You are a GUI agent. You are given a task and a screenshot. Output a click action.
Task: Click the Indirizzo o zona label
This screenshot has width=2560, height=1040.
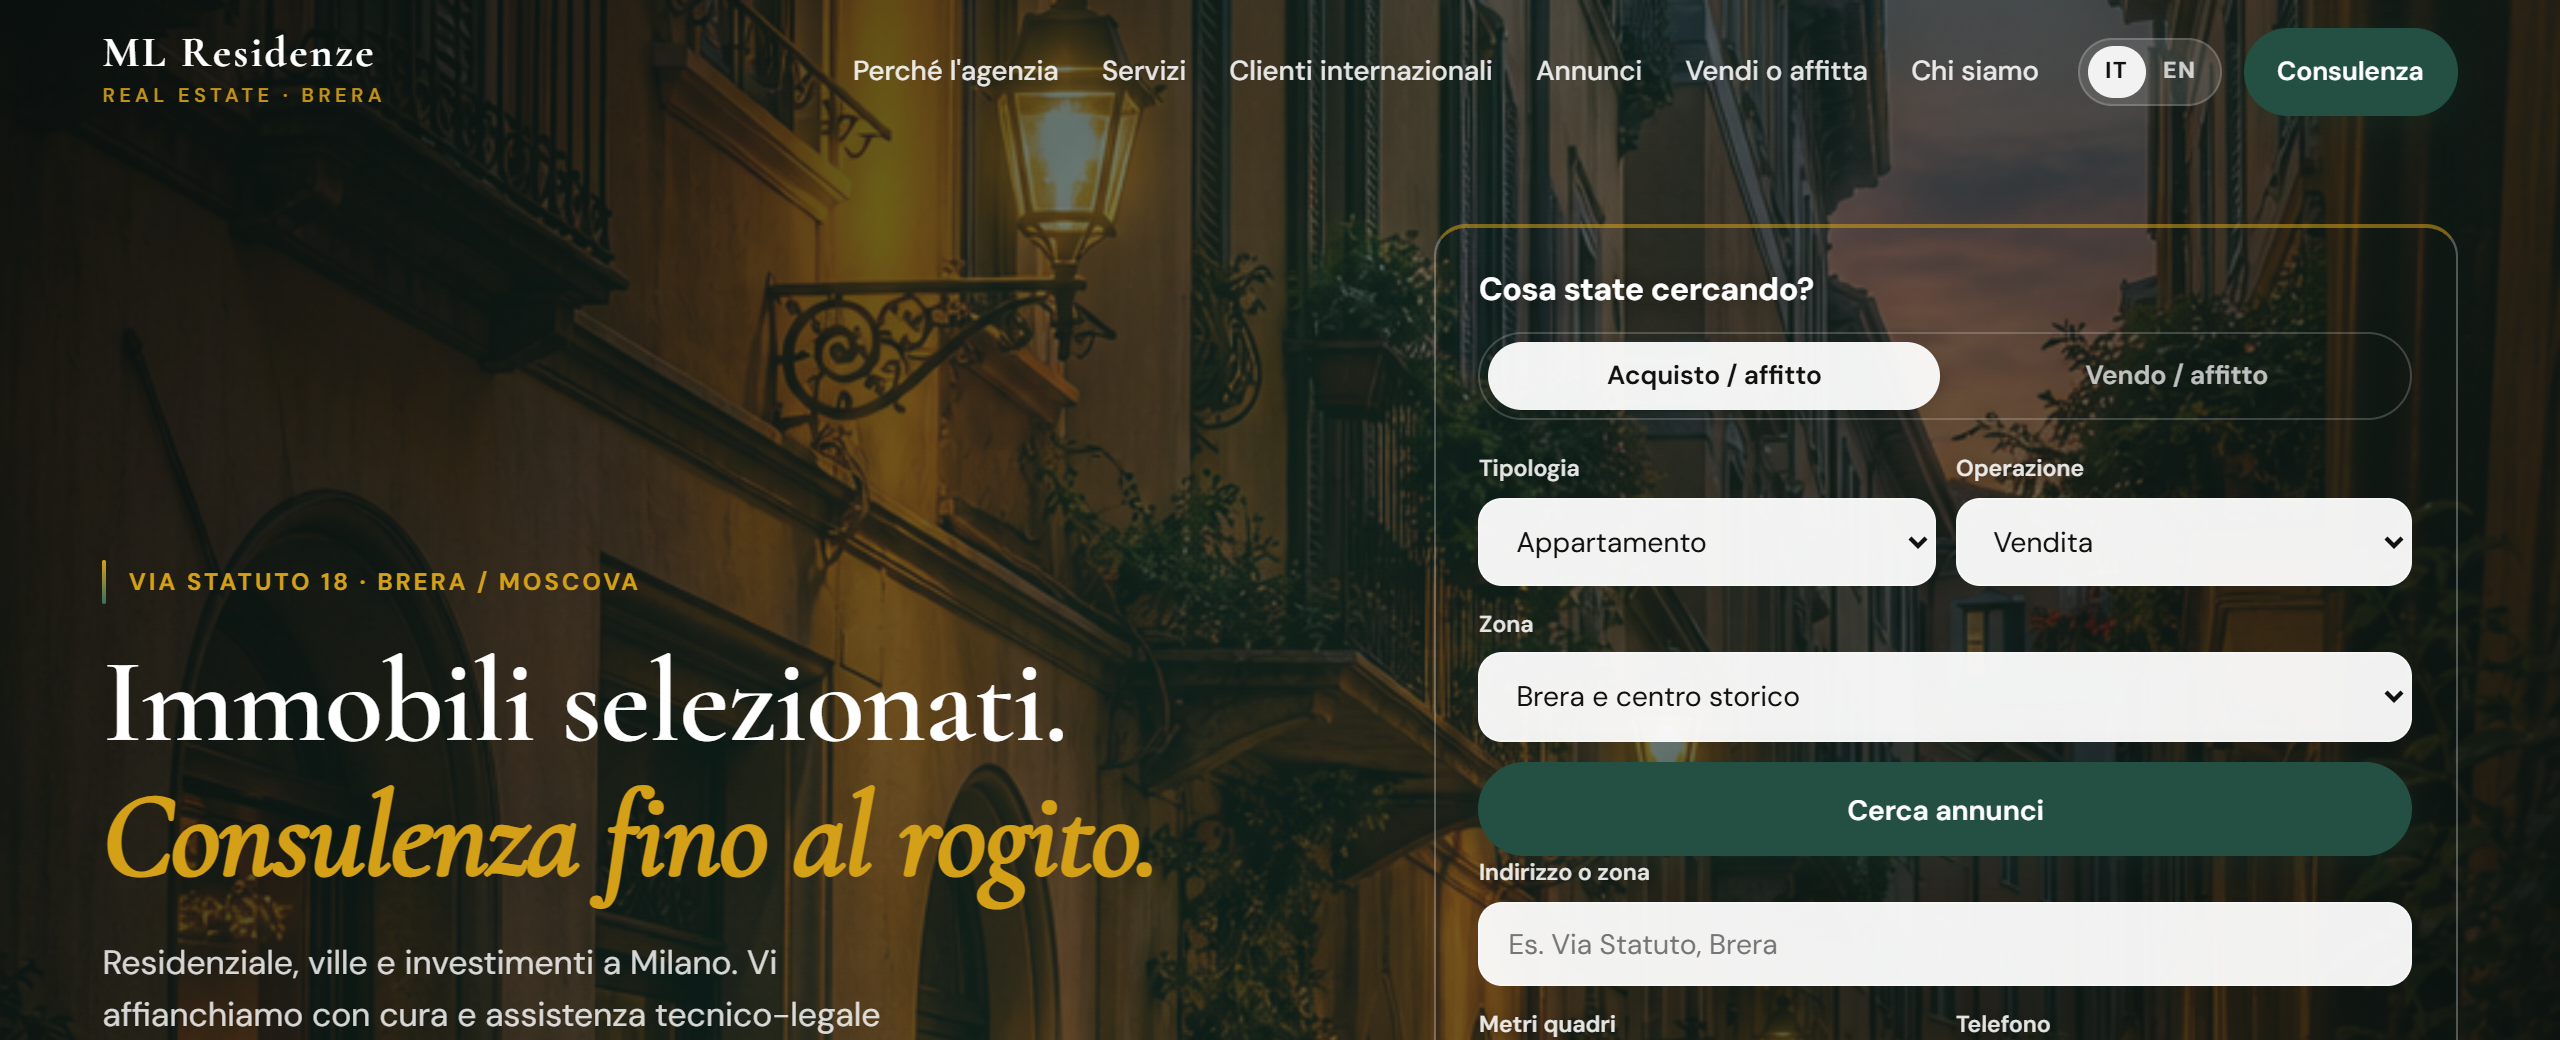coord(1564,872)
